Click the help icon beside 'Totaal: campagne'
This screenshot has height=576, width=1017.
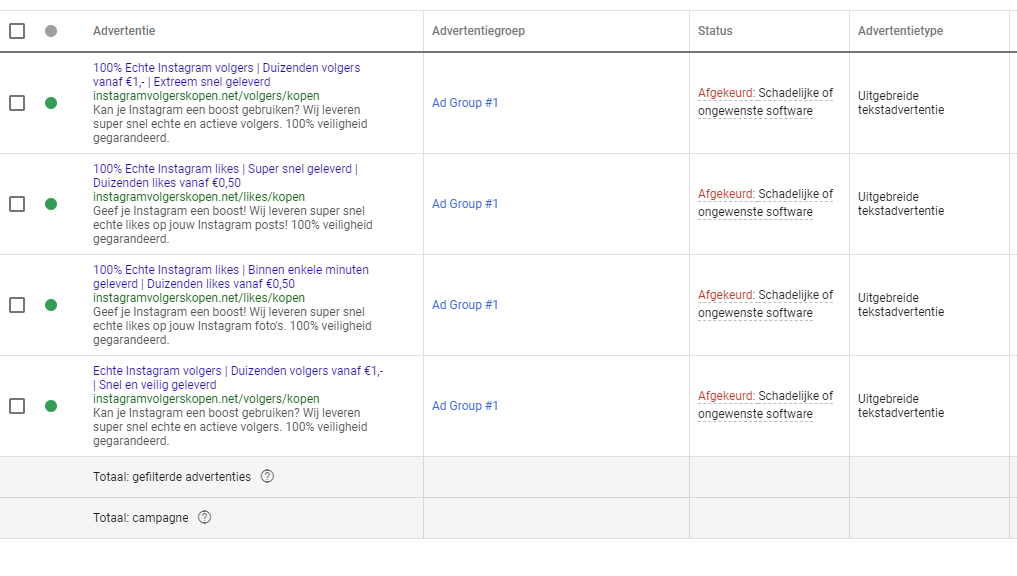(x=204, y=517)
